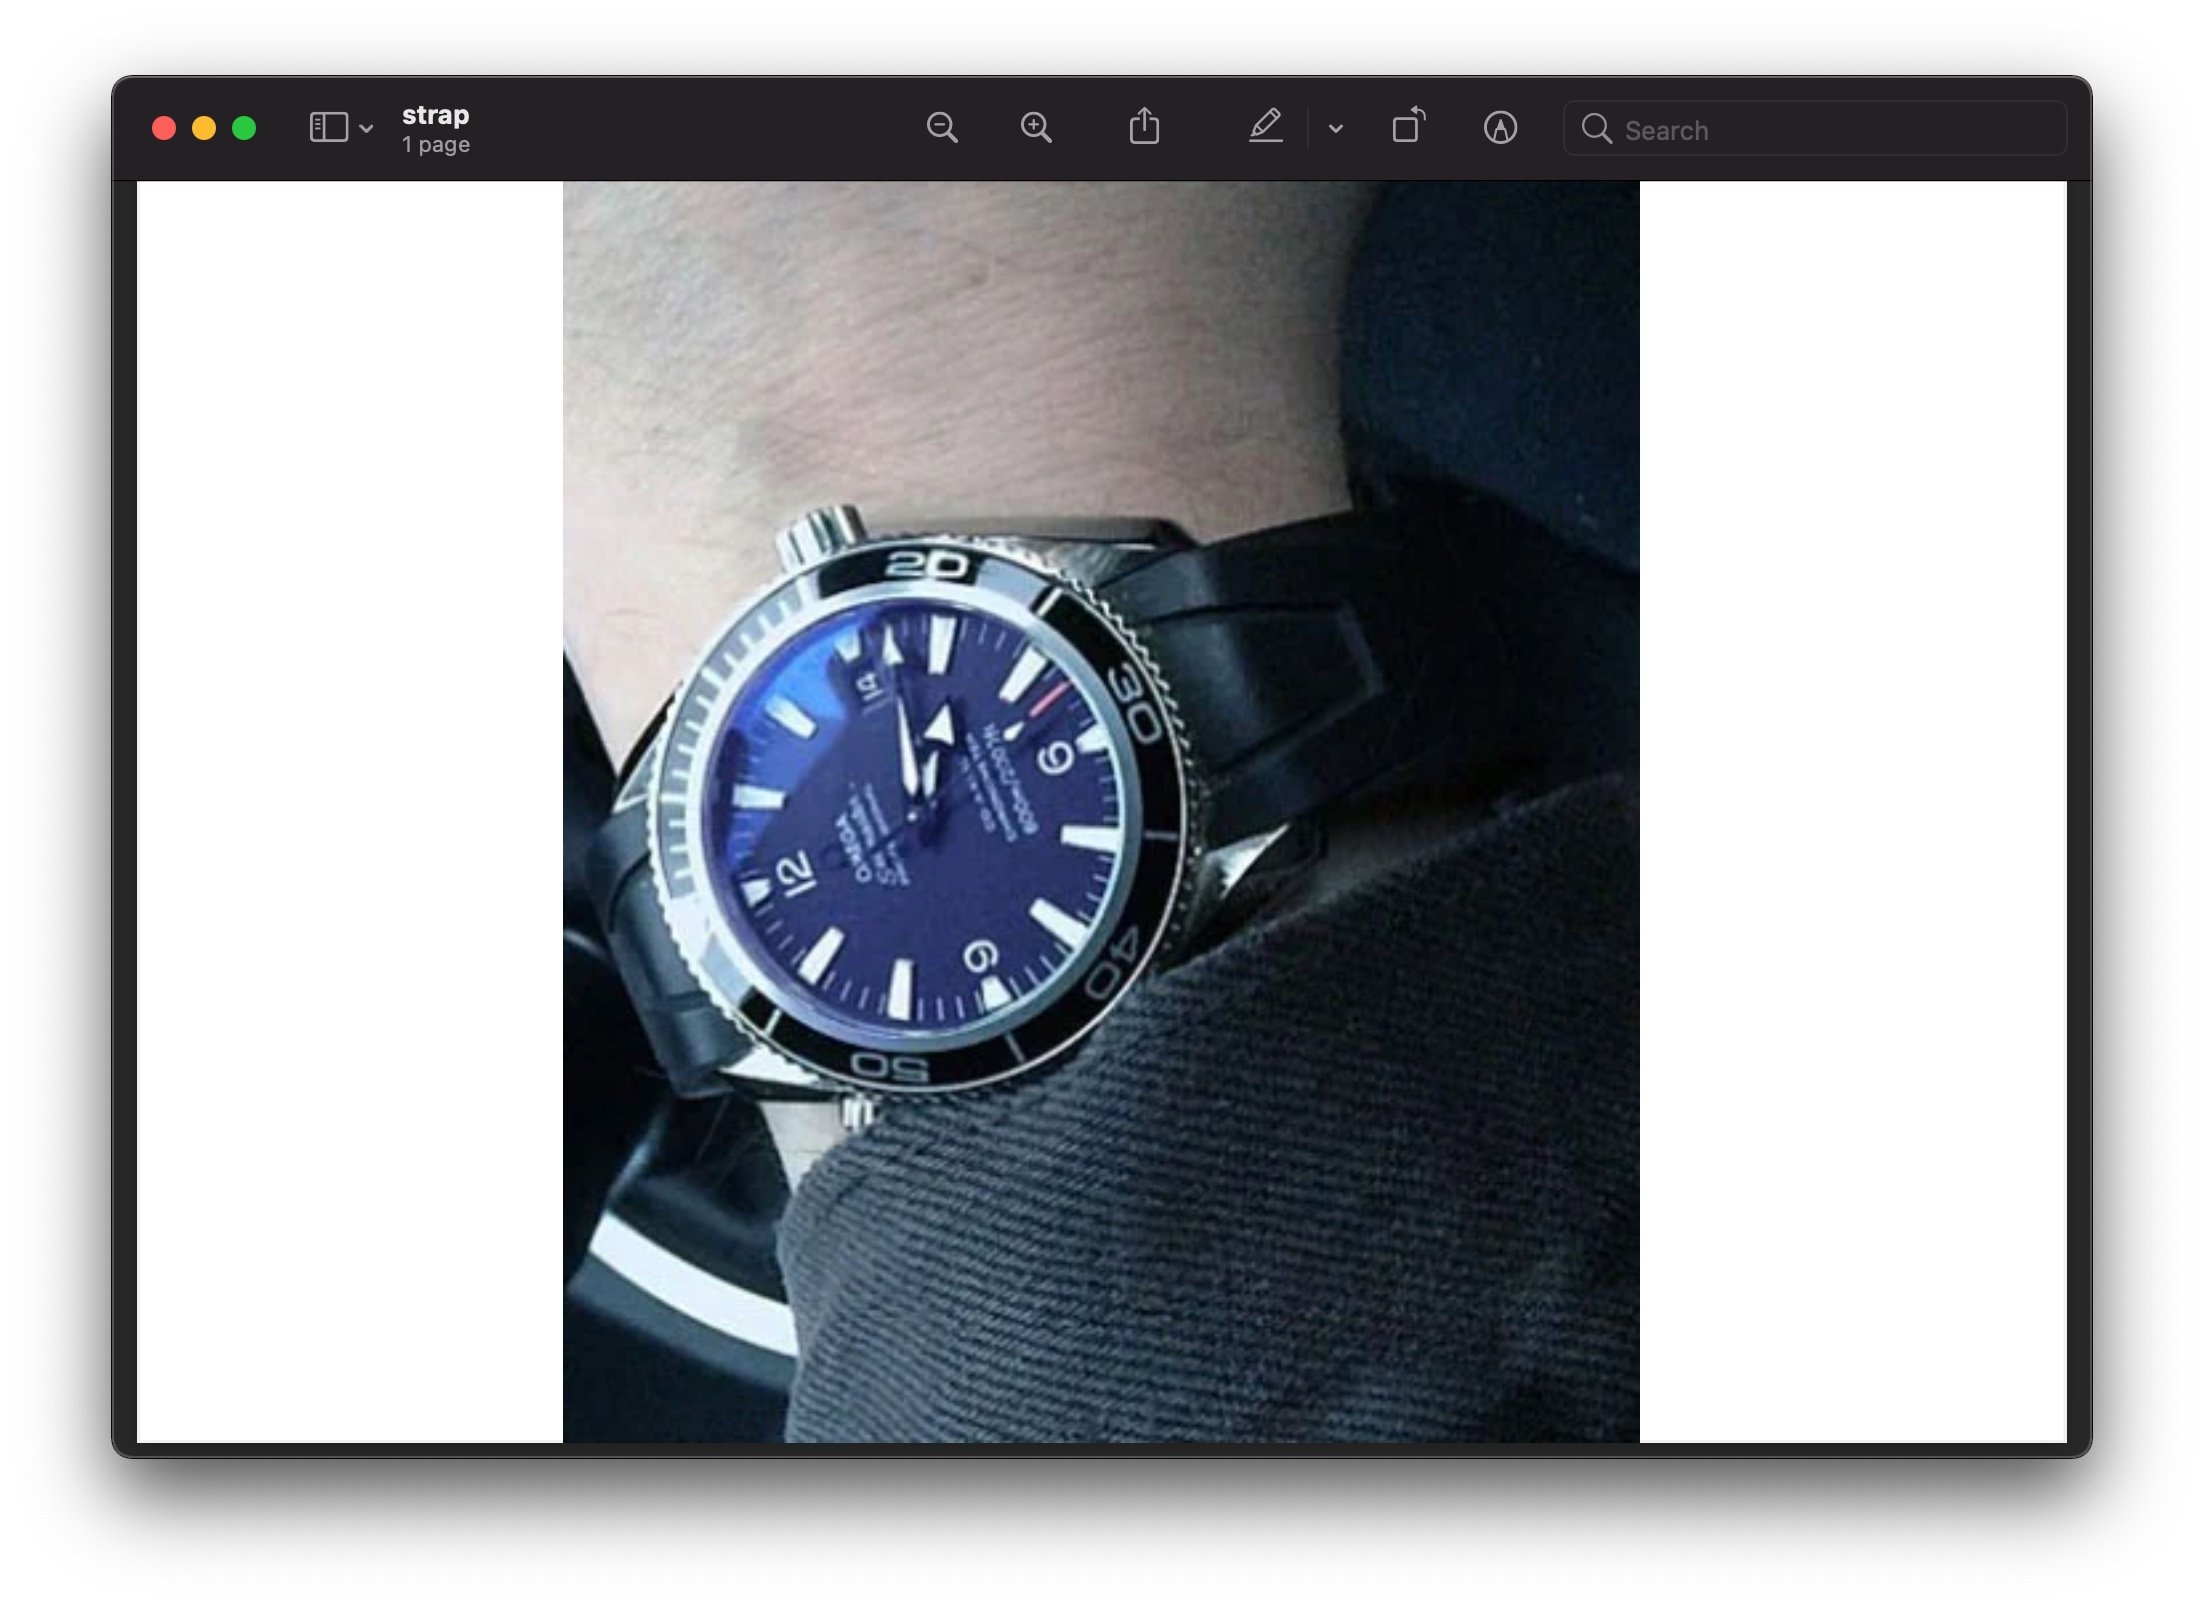The image size is (2204, 1606).
Task: Open the highlight pen options dropdown arrow
Action: (x=1335, y=129)
